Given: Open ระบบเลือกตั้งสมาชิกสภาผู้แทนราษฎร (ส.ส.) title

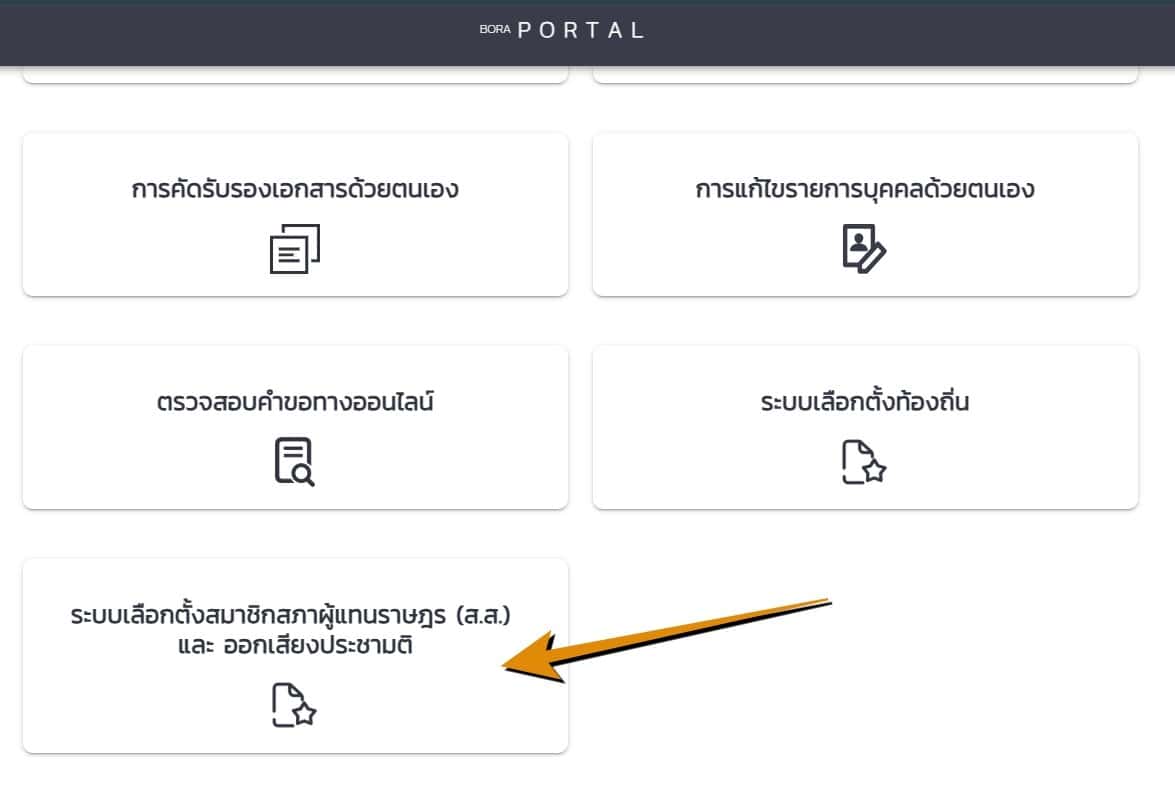Looking at the screenshot, I should click(x=291, y=615).
